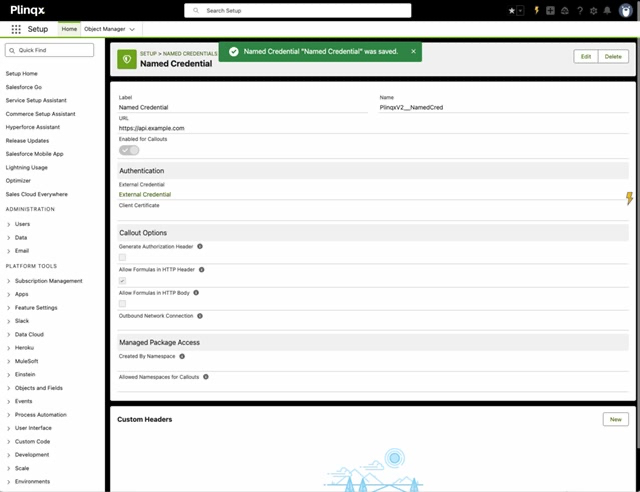This screenshot has height=492, width=640.
Task: Click the info icon beside Allowed Namespaces for Callouts
Action: coord(206,377)
